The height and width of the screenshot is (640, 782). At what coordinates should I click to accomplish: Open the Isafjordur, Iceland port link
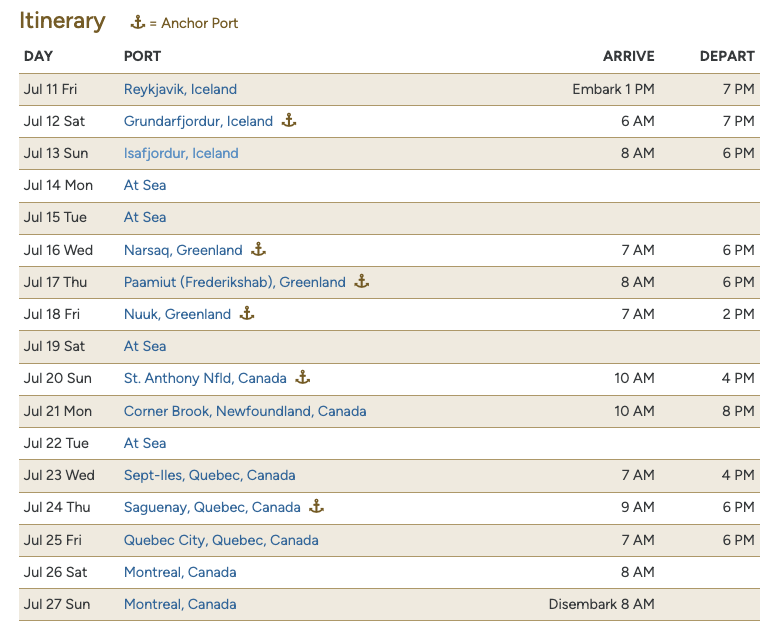(181, 153)
